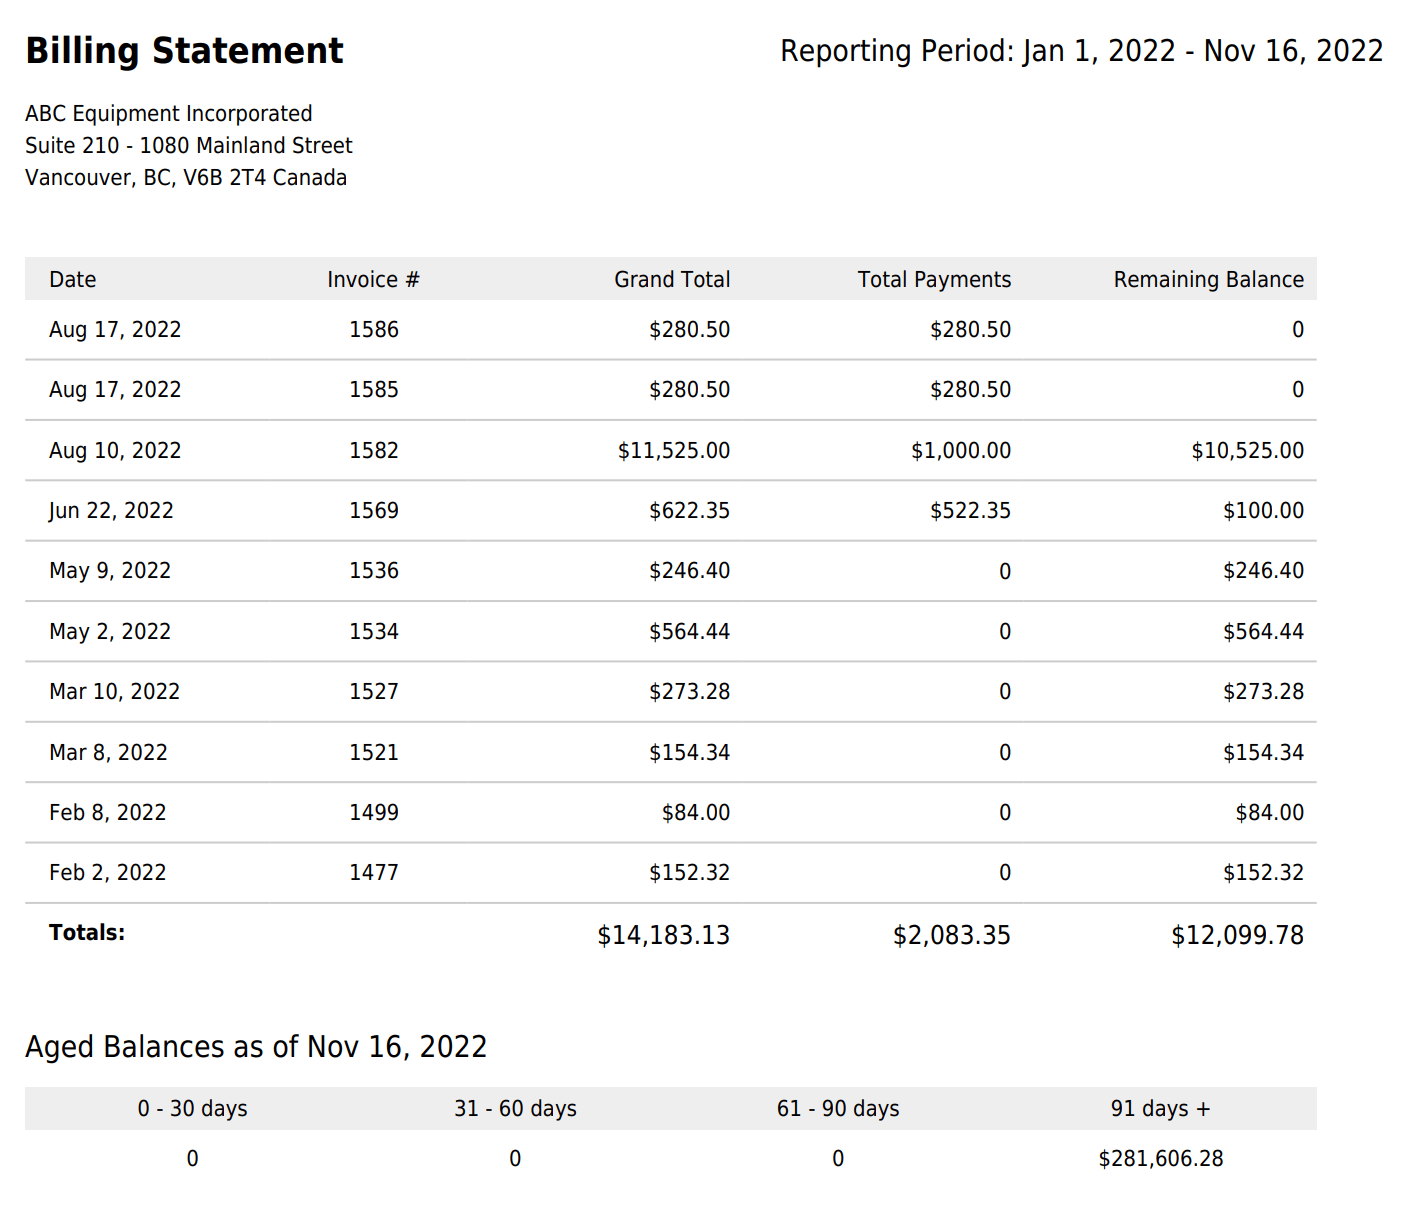This screenshot has height=1207, width=1406.
Task: Click the $10,525.00 remaining balance
Action: [x=1247, y=451]
